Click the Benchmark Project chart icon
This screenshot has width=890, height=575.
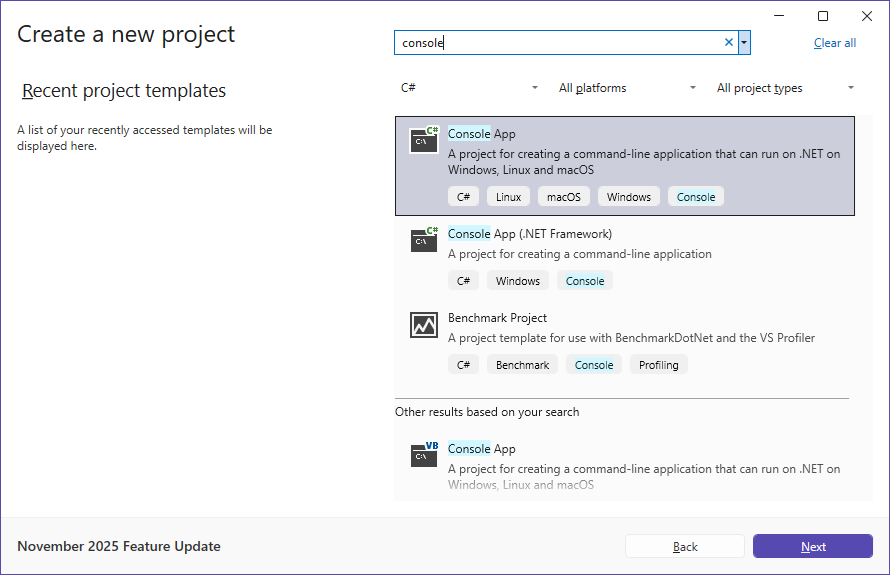click(x=424, y=325)
